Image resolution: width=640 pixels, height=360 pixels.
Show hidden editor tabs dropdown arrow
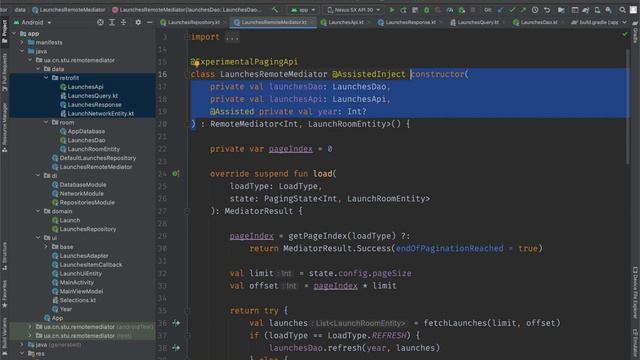coord(624,22)
